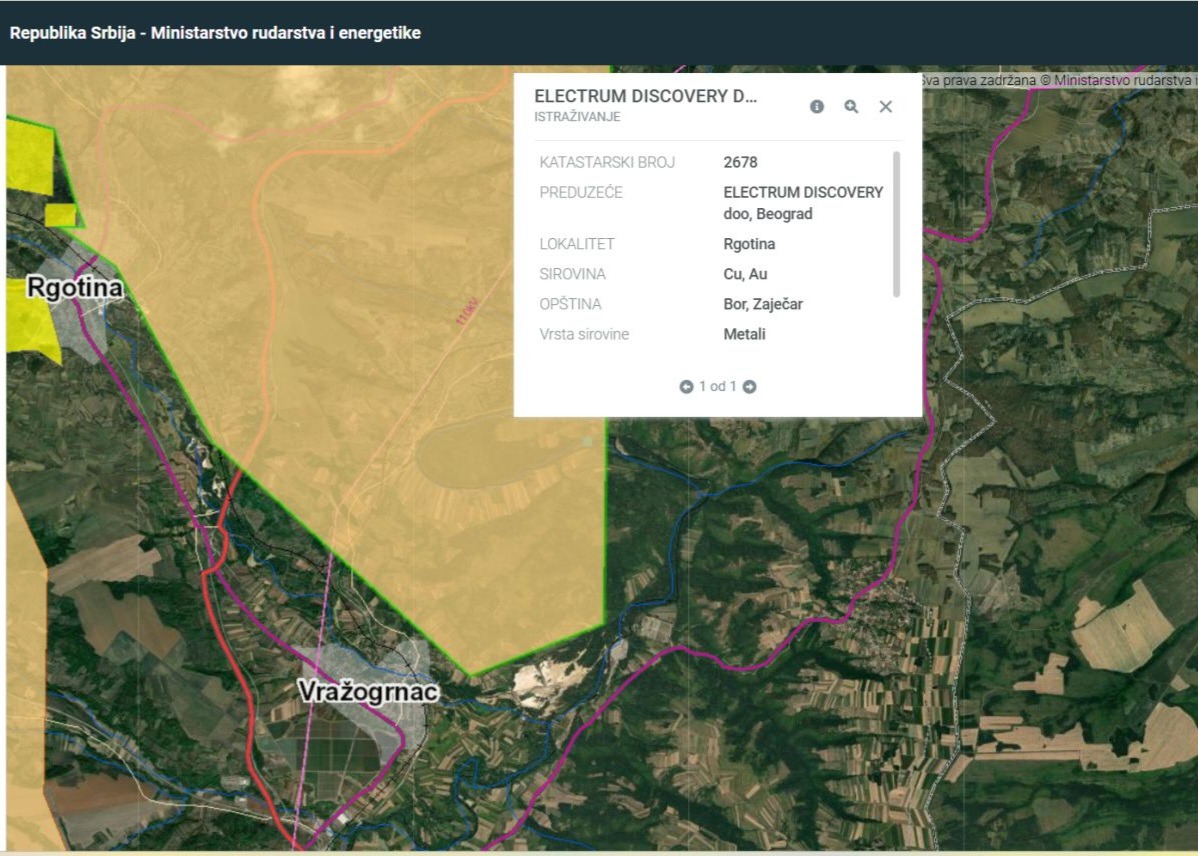Click the Vražogrnac map label
The image size is (1198, 856).
(368, 691)
